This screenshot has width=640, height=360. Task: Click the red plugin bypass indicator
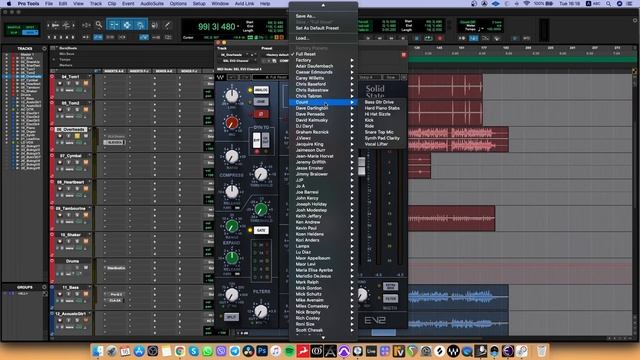(404, 55)
